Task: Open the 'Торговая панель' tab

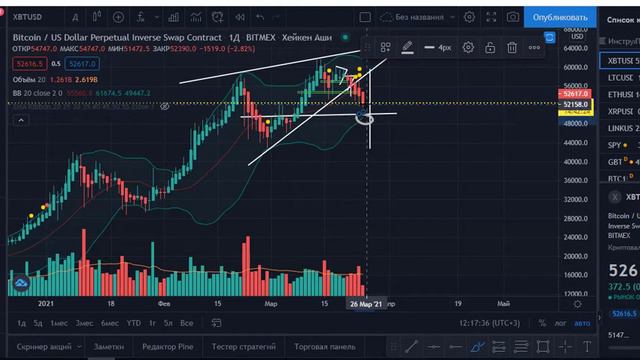Action: [325, 347]
